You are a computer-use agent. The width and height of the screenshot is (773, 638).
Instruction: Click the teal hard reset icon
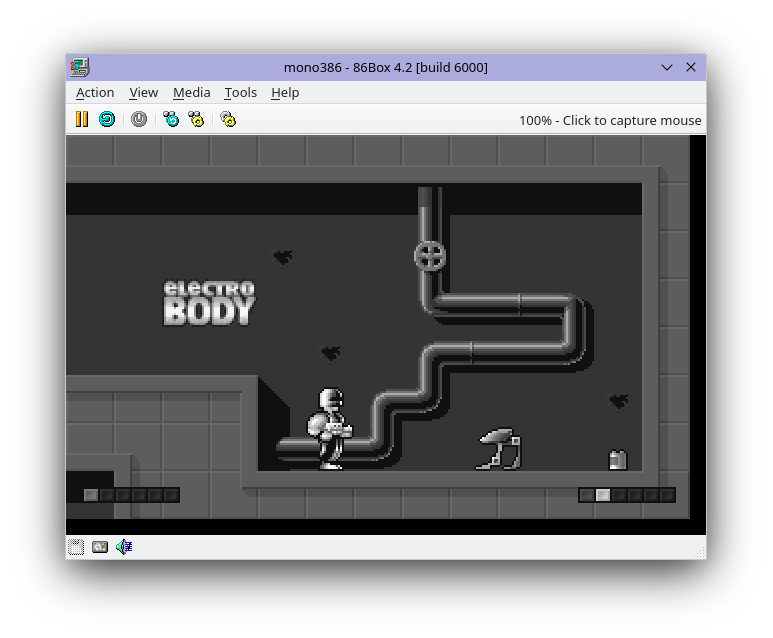point(107,119)
